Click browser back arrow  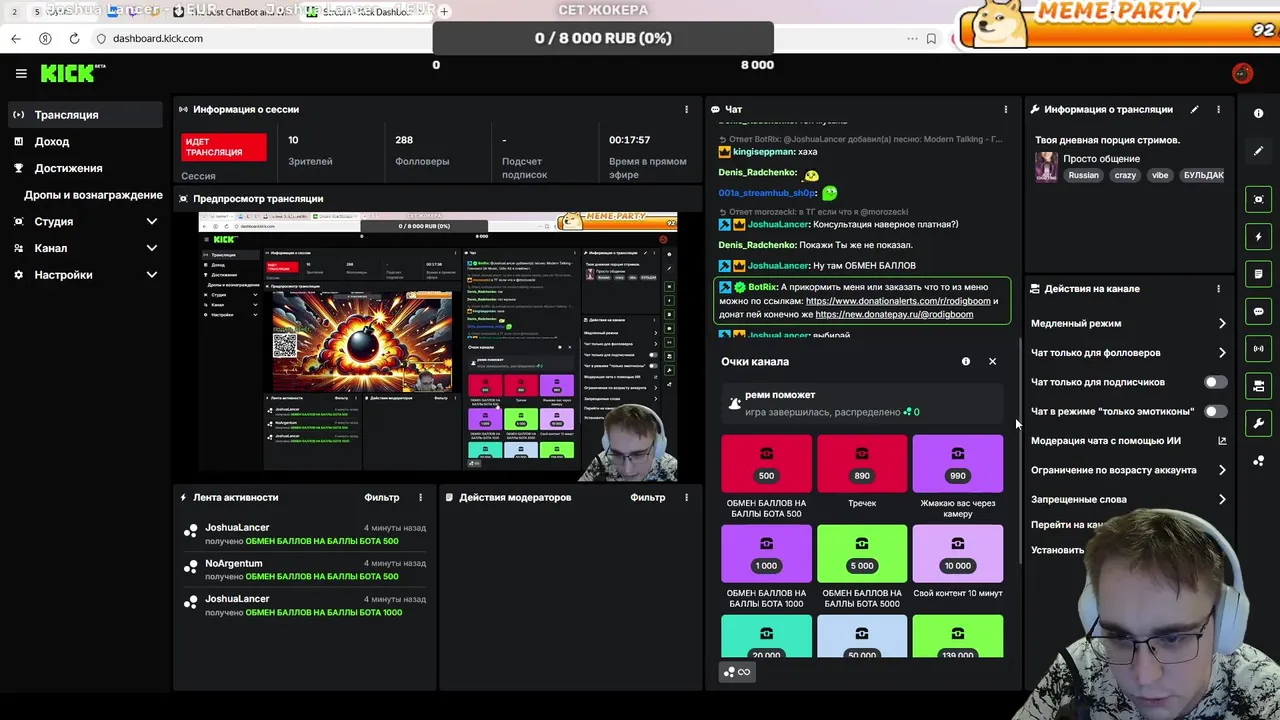[16, 38]
